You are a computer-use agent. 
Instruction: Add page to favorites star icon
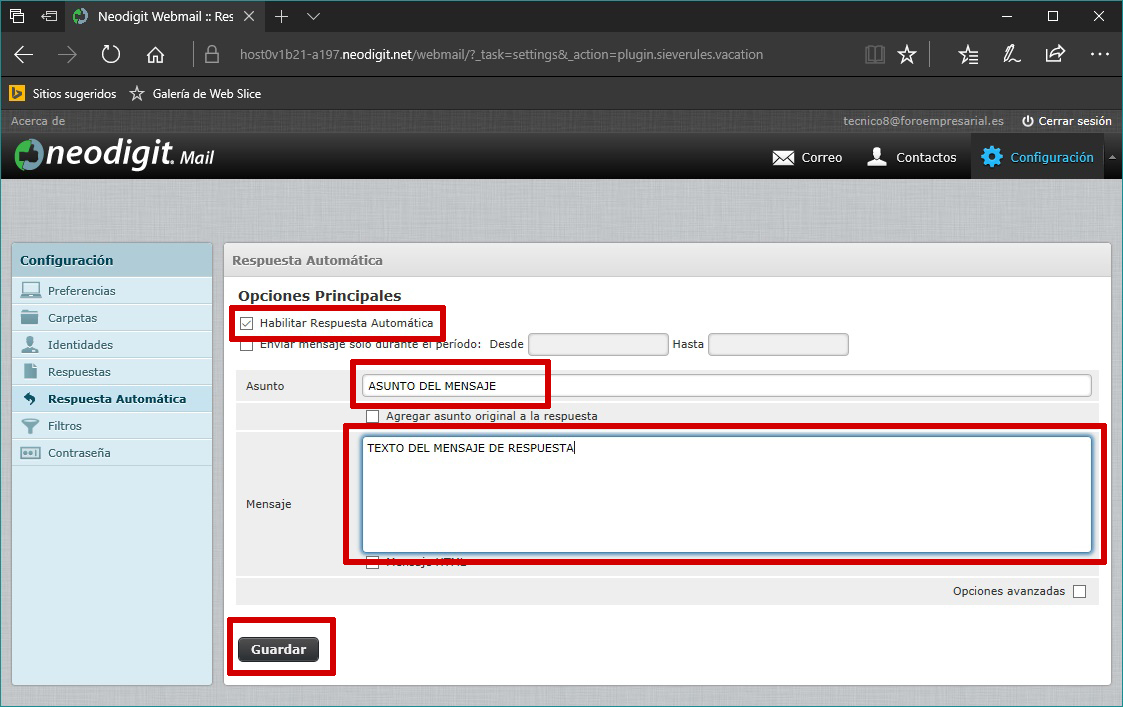pos(907,54)
